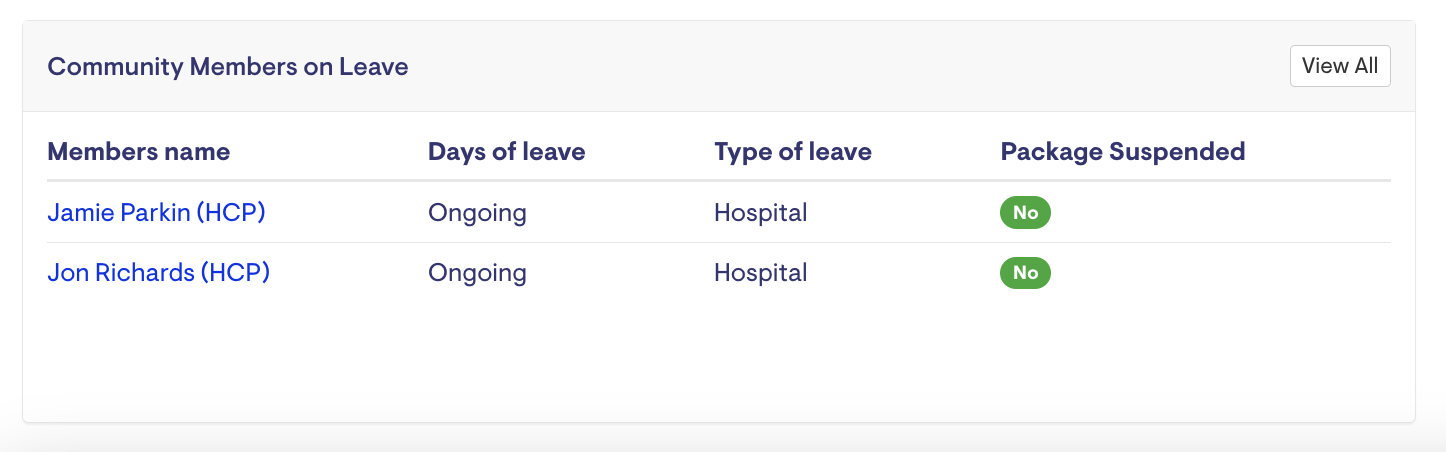Open Jon Richards (HCP) member profile link
Screen dimensions: 1446x452
[x=158, y=273]
